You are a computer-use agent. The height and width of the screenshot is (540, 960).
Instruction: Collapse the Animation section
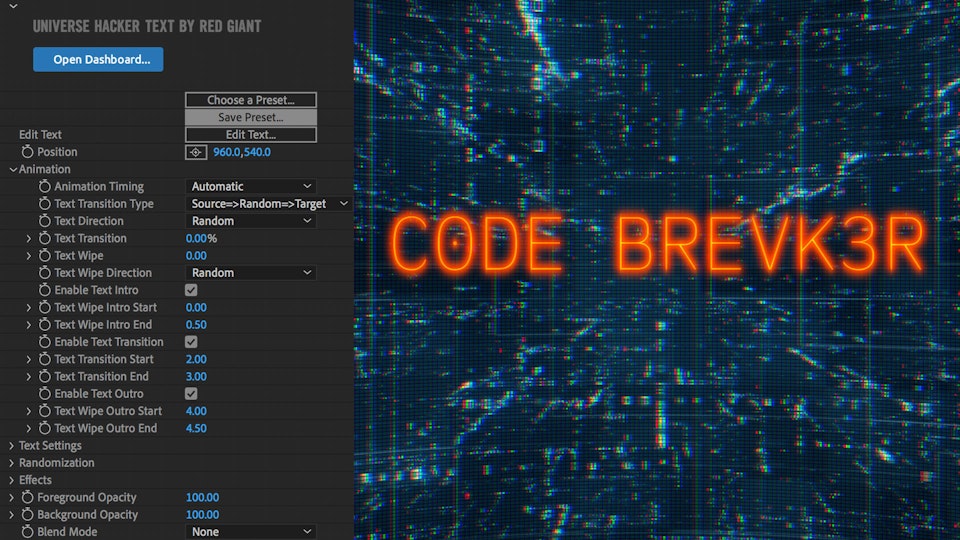click(x=11, y=170)
